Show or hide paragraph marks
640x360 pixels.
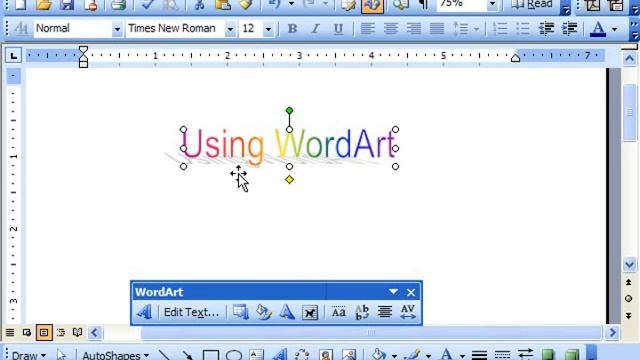424,5
